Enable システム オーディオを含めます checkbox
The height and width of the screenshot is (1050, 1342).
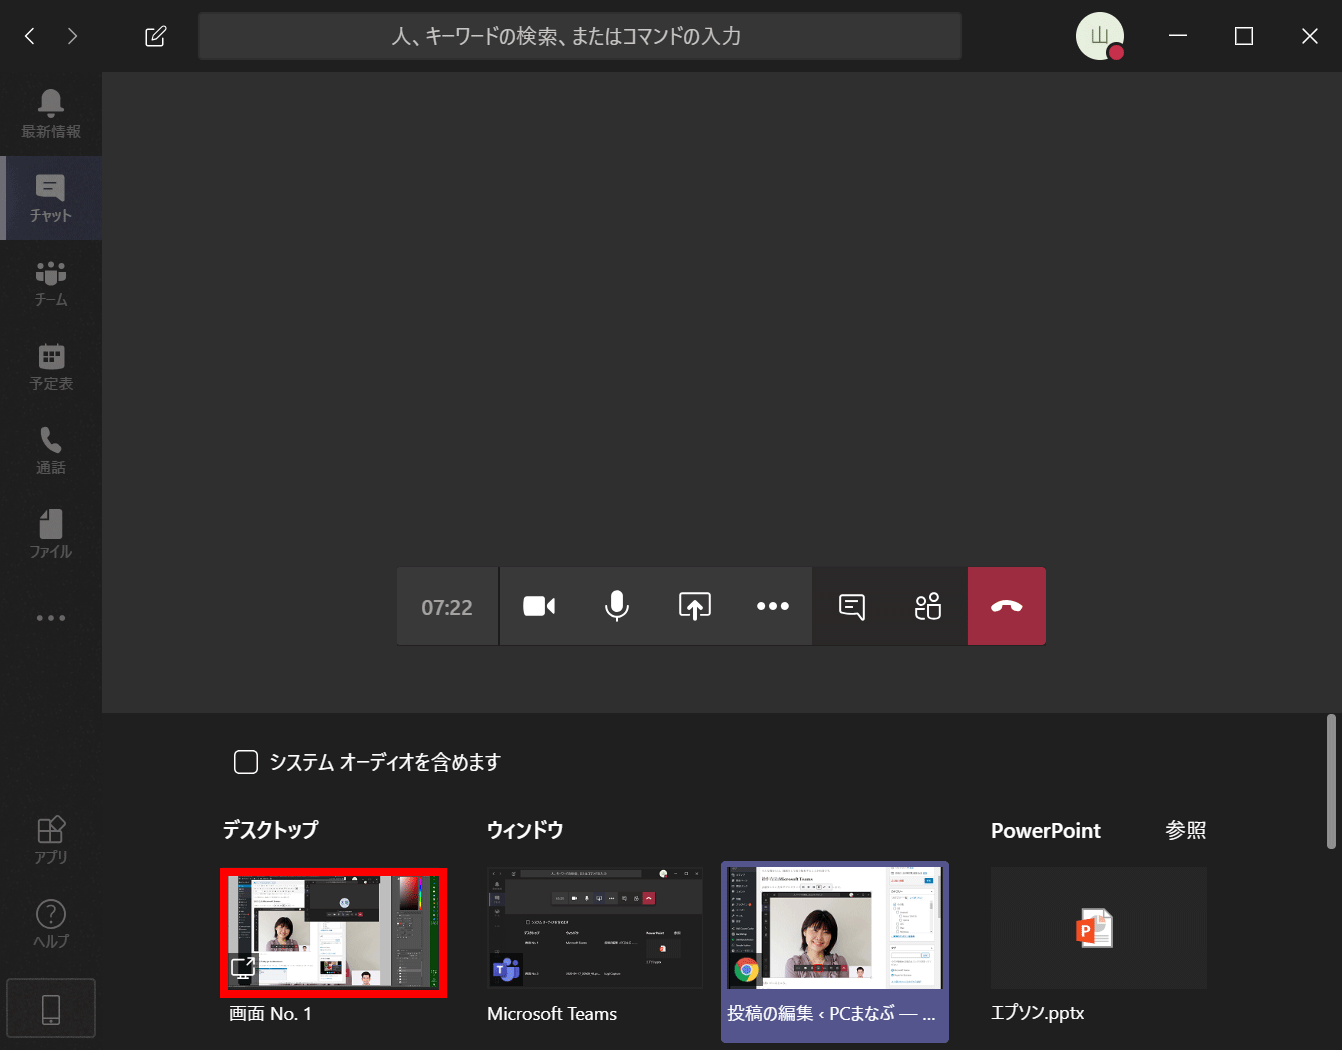tap(246, 762)
